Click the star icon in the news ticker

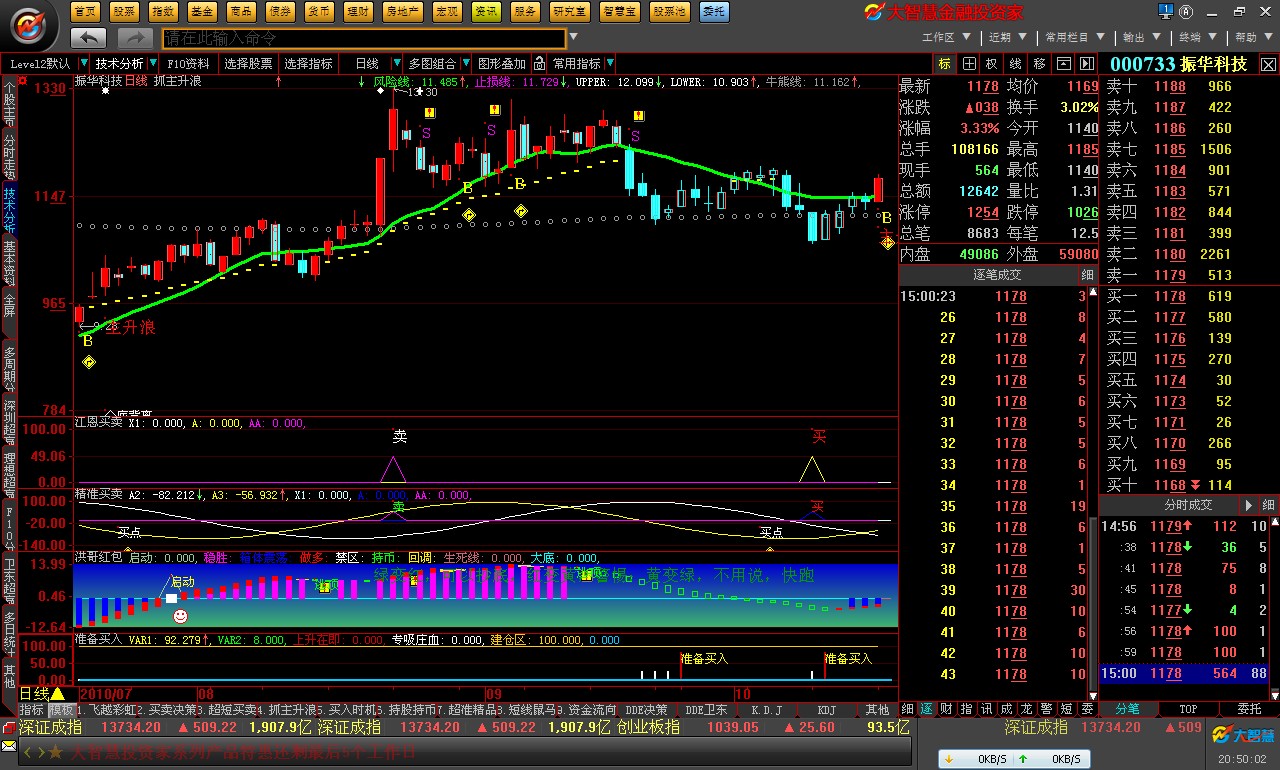pos(56,751)
